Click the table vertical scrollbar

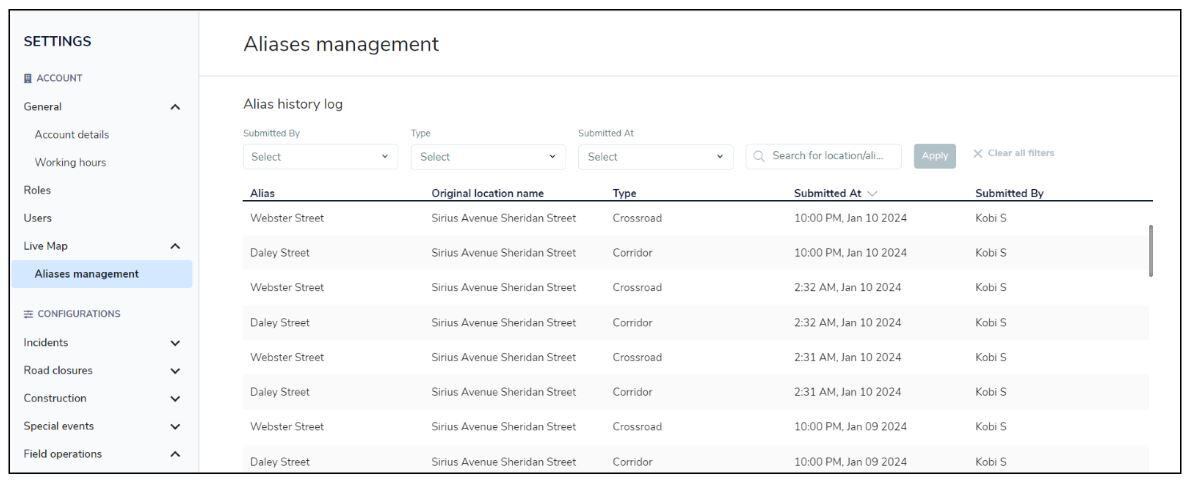[1151, 251]
